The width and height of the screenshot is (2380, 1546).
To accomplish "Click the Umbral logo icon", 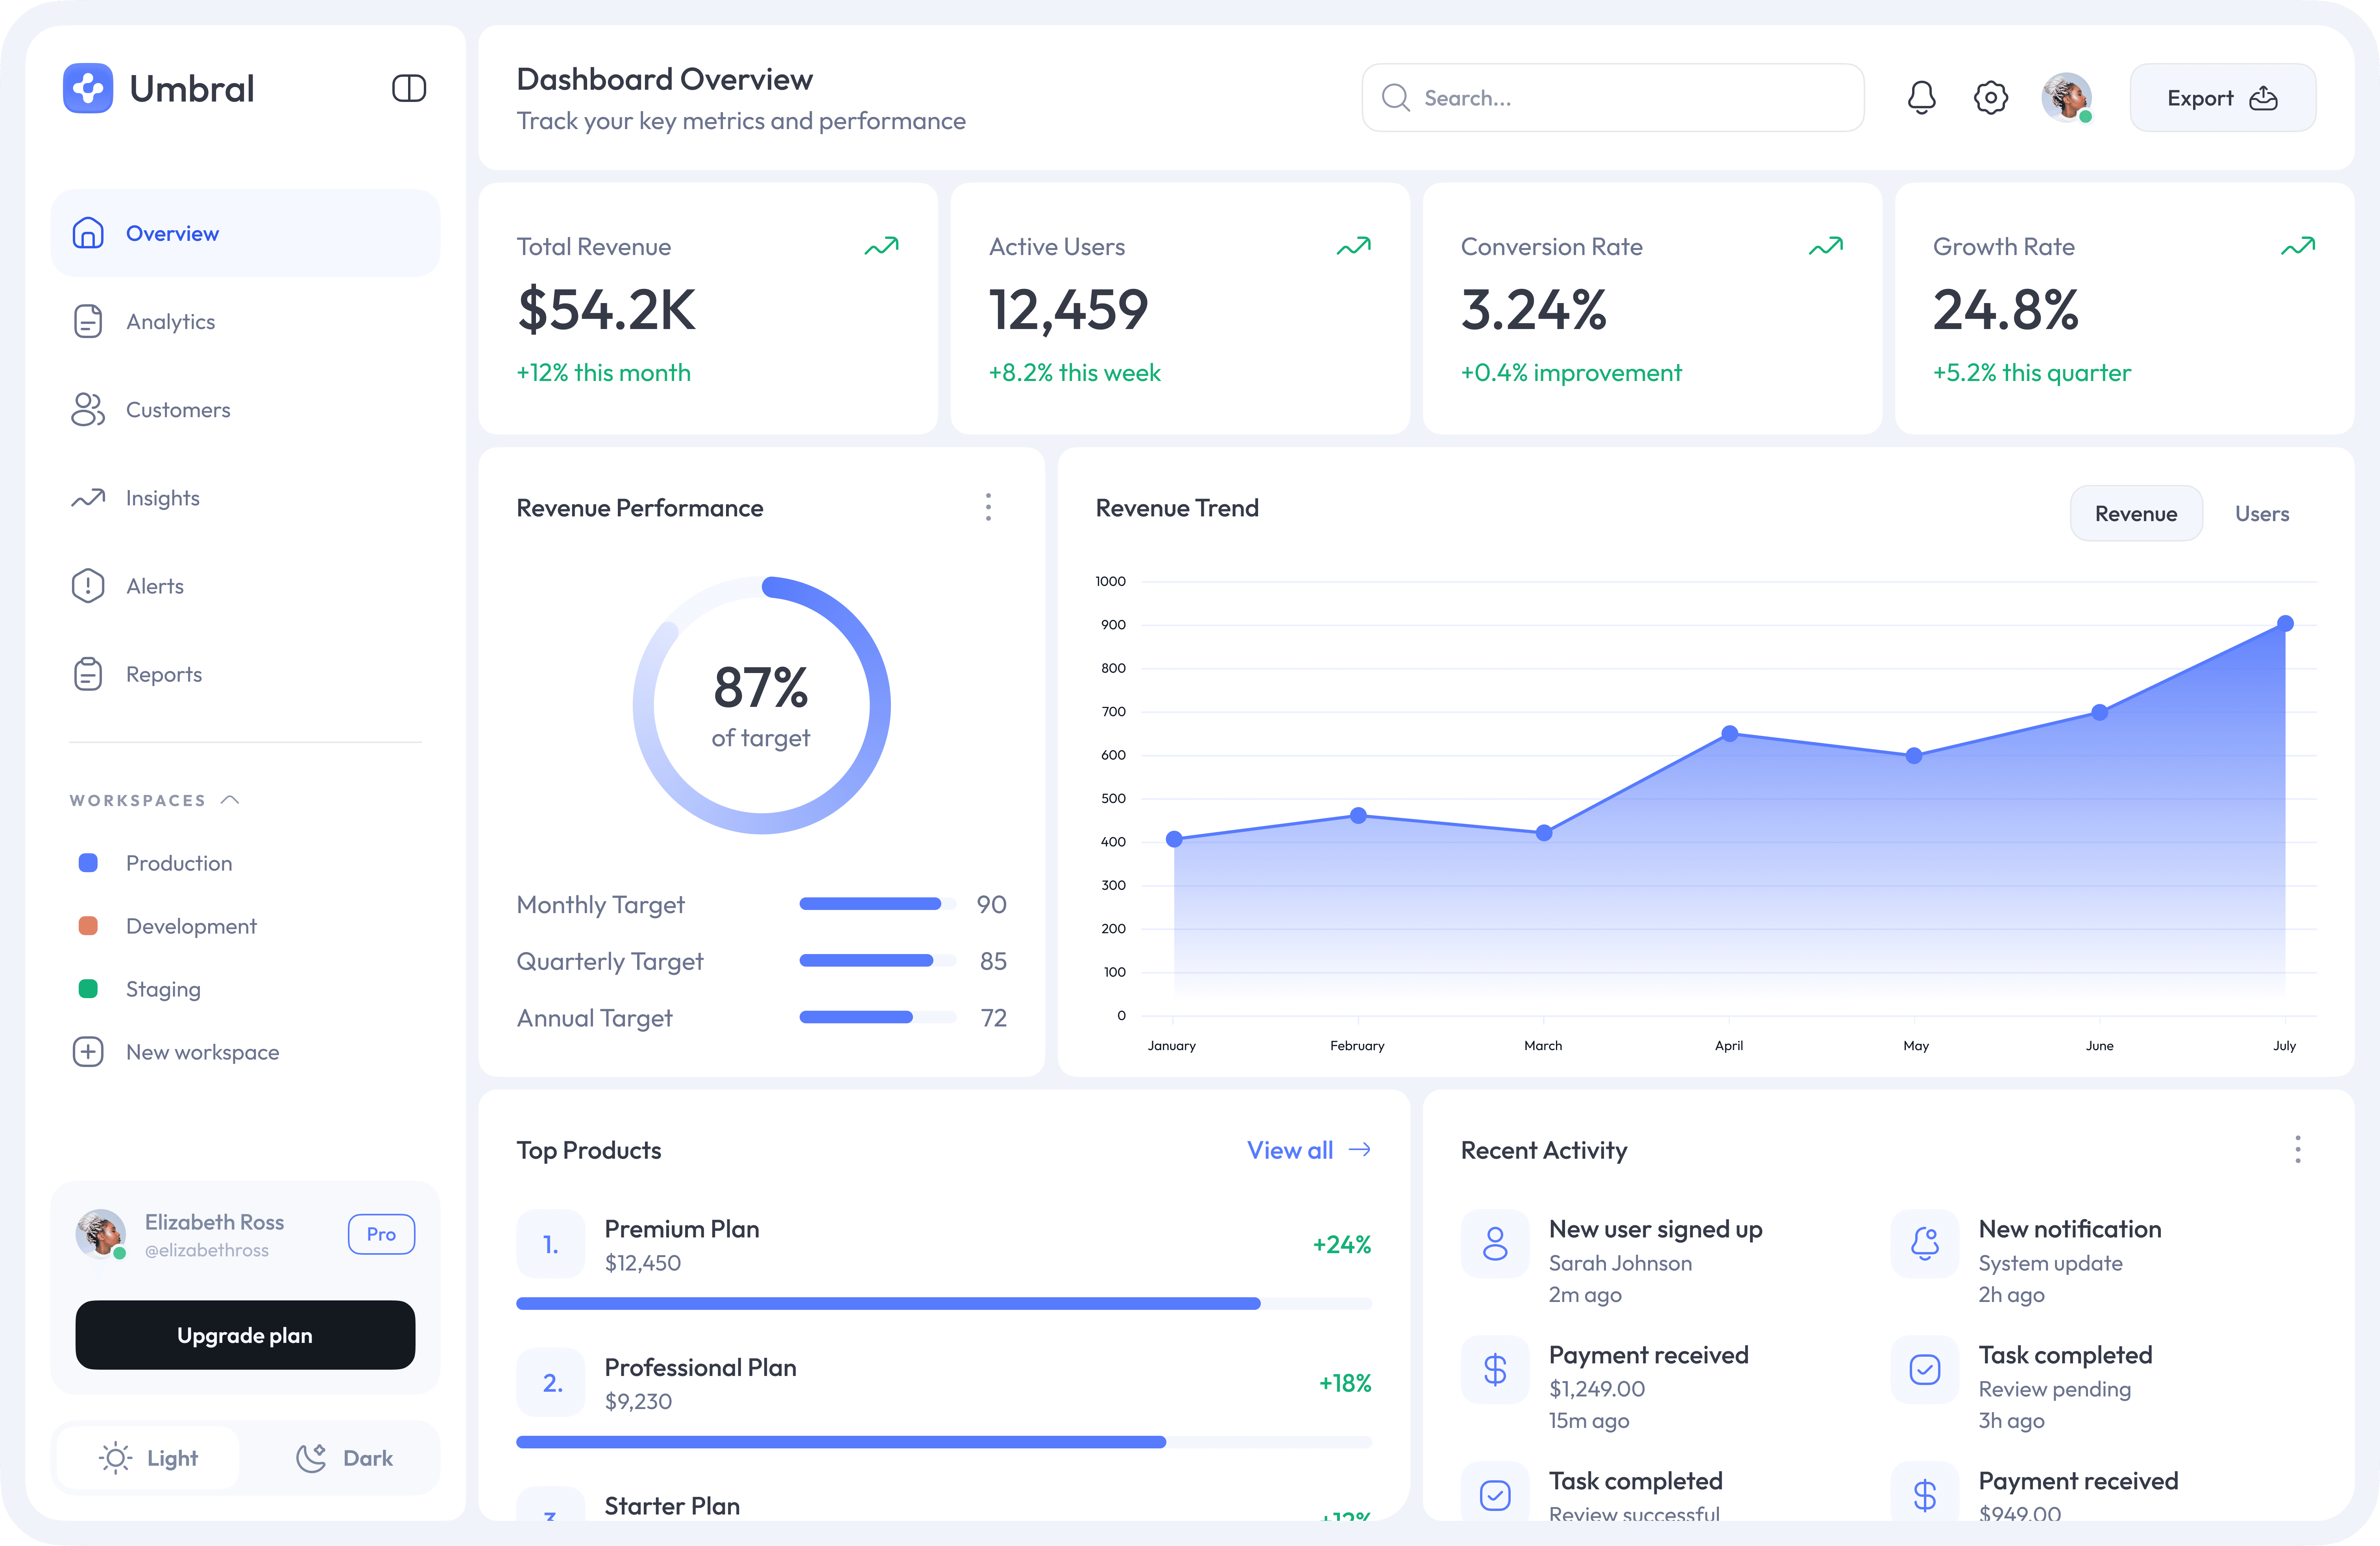I will click(88, 89).
